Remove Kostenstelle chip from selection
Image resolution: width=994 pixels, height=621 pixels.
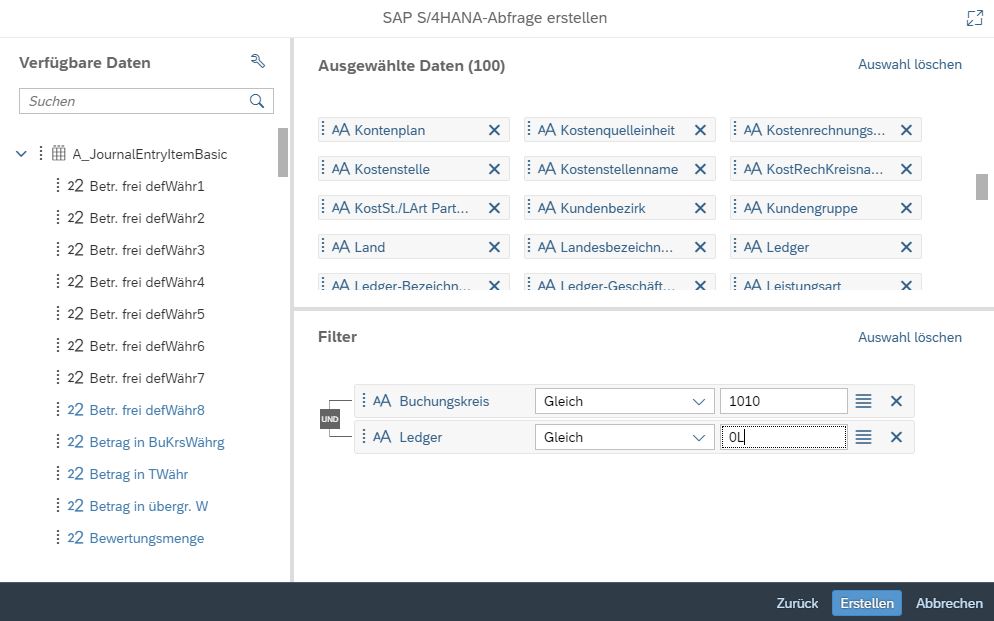click(494, 169)
